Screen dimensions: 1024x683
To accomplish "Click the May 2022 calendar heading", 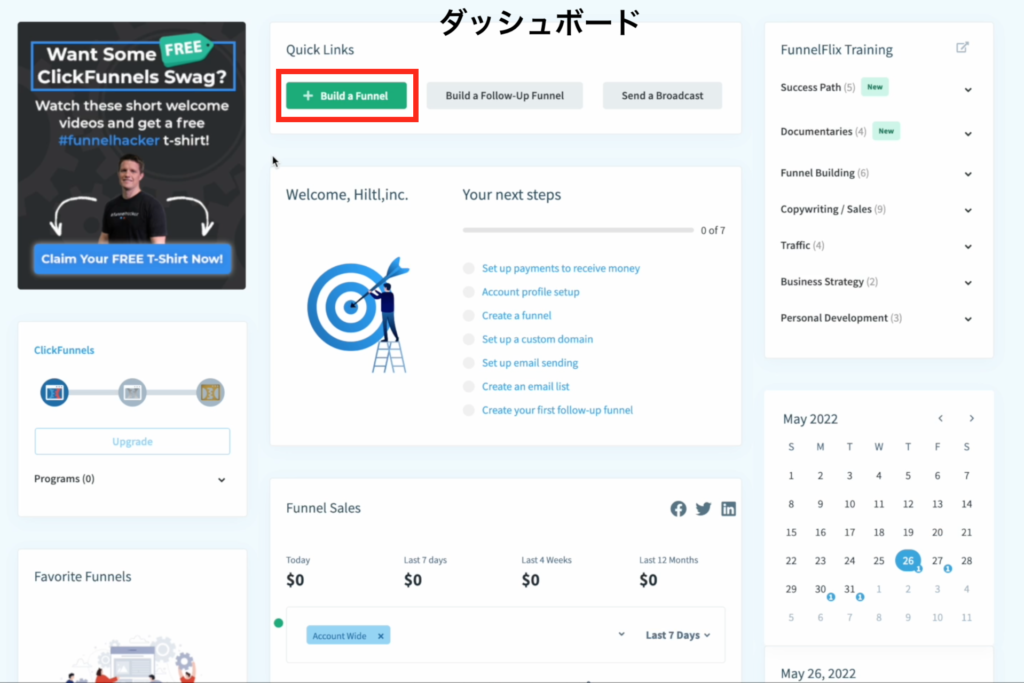I will tap(810, 419).
